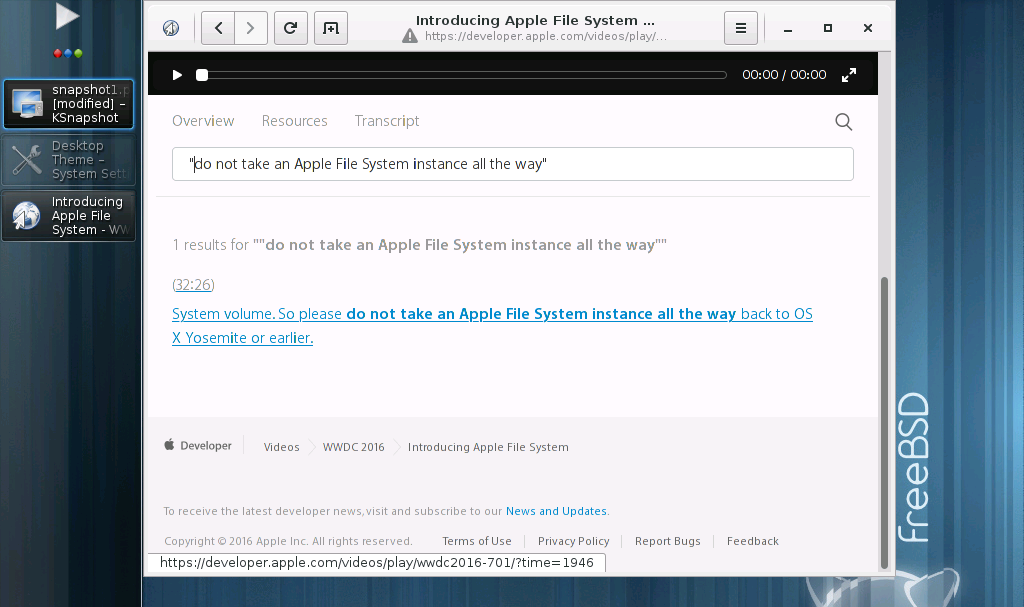The height and width of the screenshot is (607, 1024).
Task: Minimize the browser window
Action: [x=788, y=28]
